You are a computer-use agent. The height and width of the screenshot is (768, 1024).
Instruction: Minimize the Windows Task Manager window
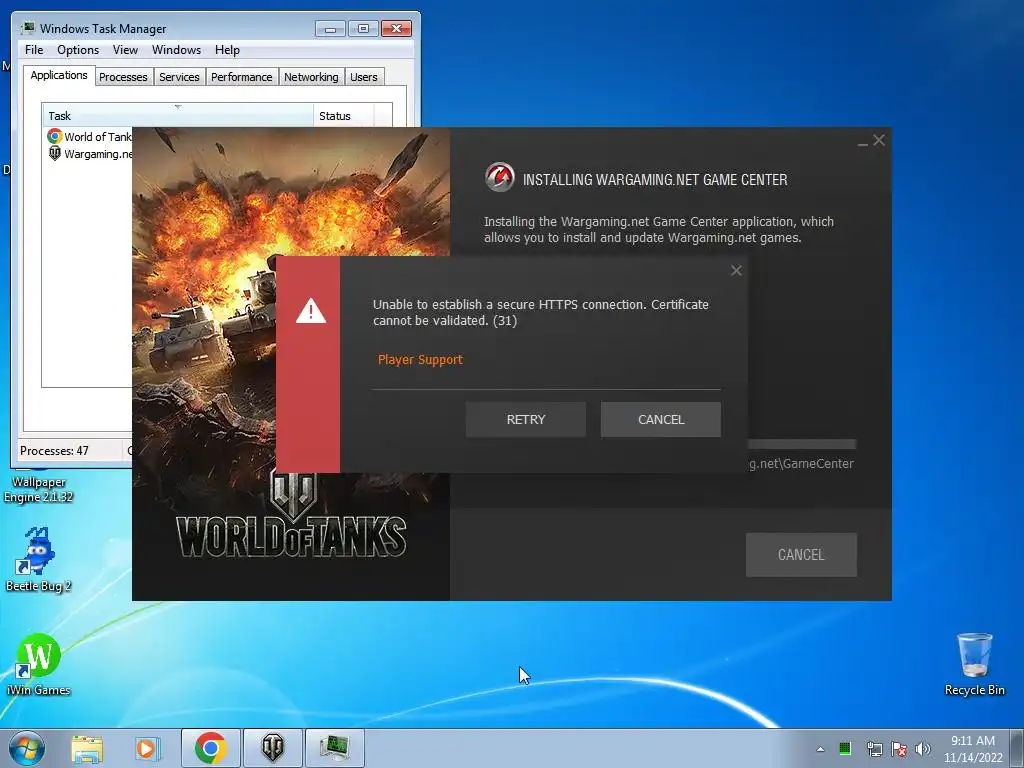(330, 29)
